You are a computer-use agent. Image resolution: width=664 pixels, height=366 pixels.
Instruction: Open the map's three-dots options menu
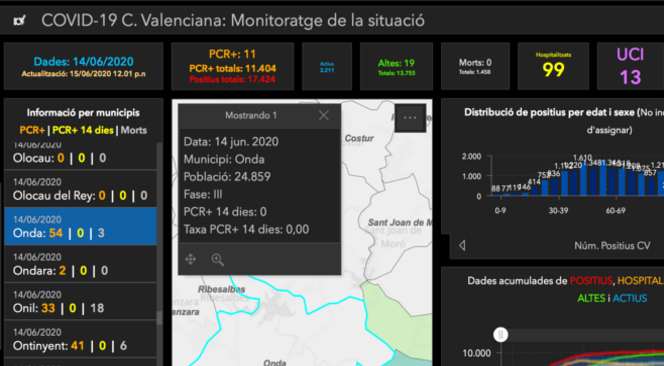[410, 118]
